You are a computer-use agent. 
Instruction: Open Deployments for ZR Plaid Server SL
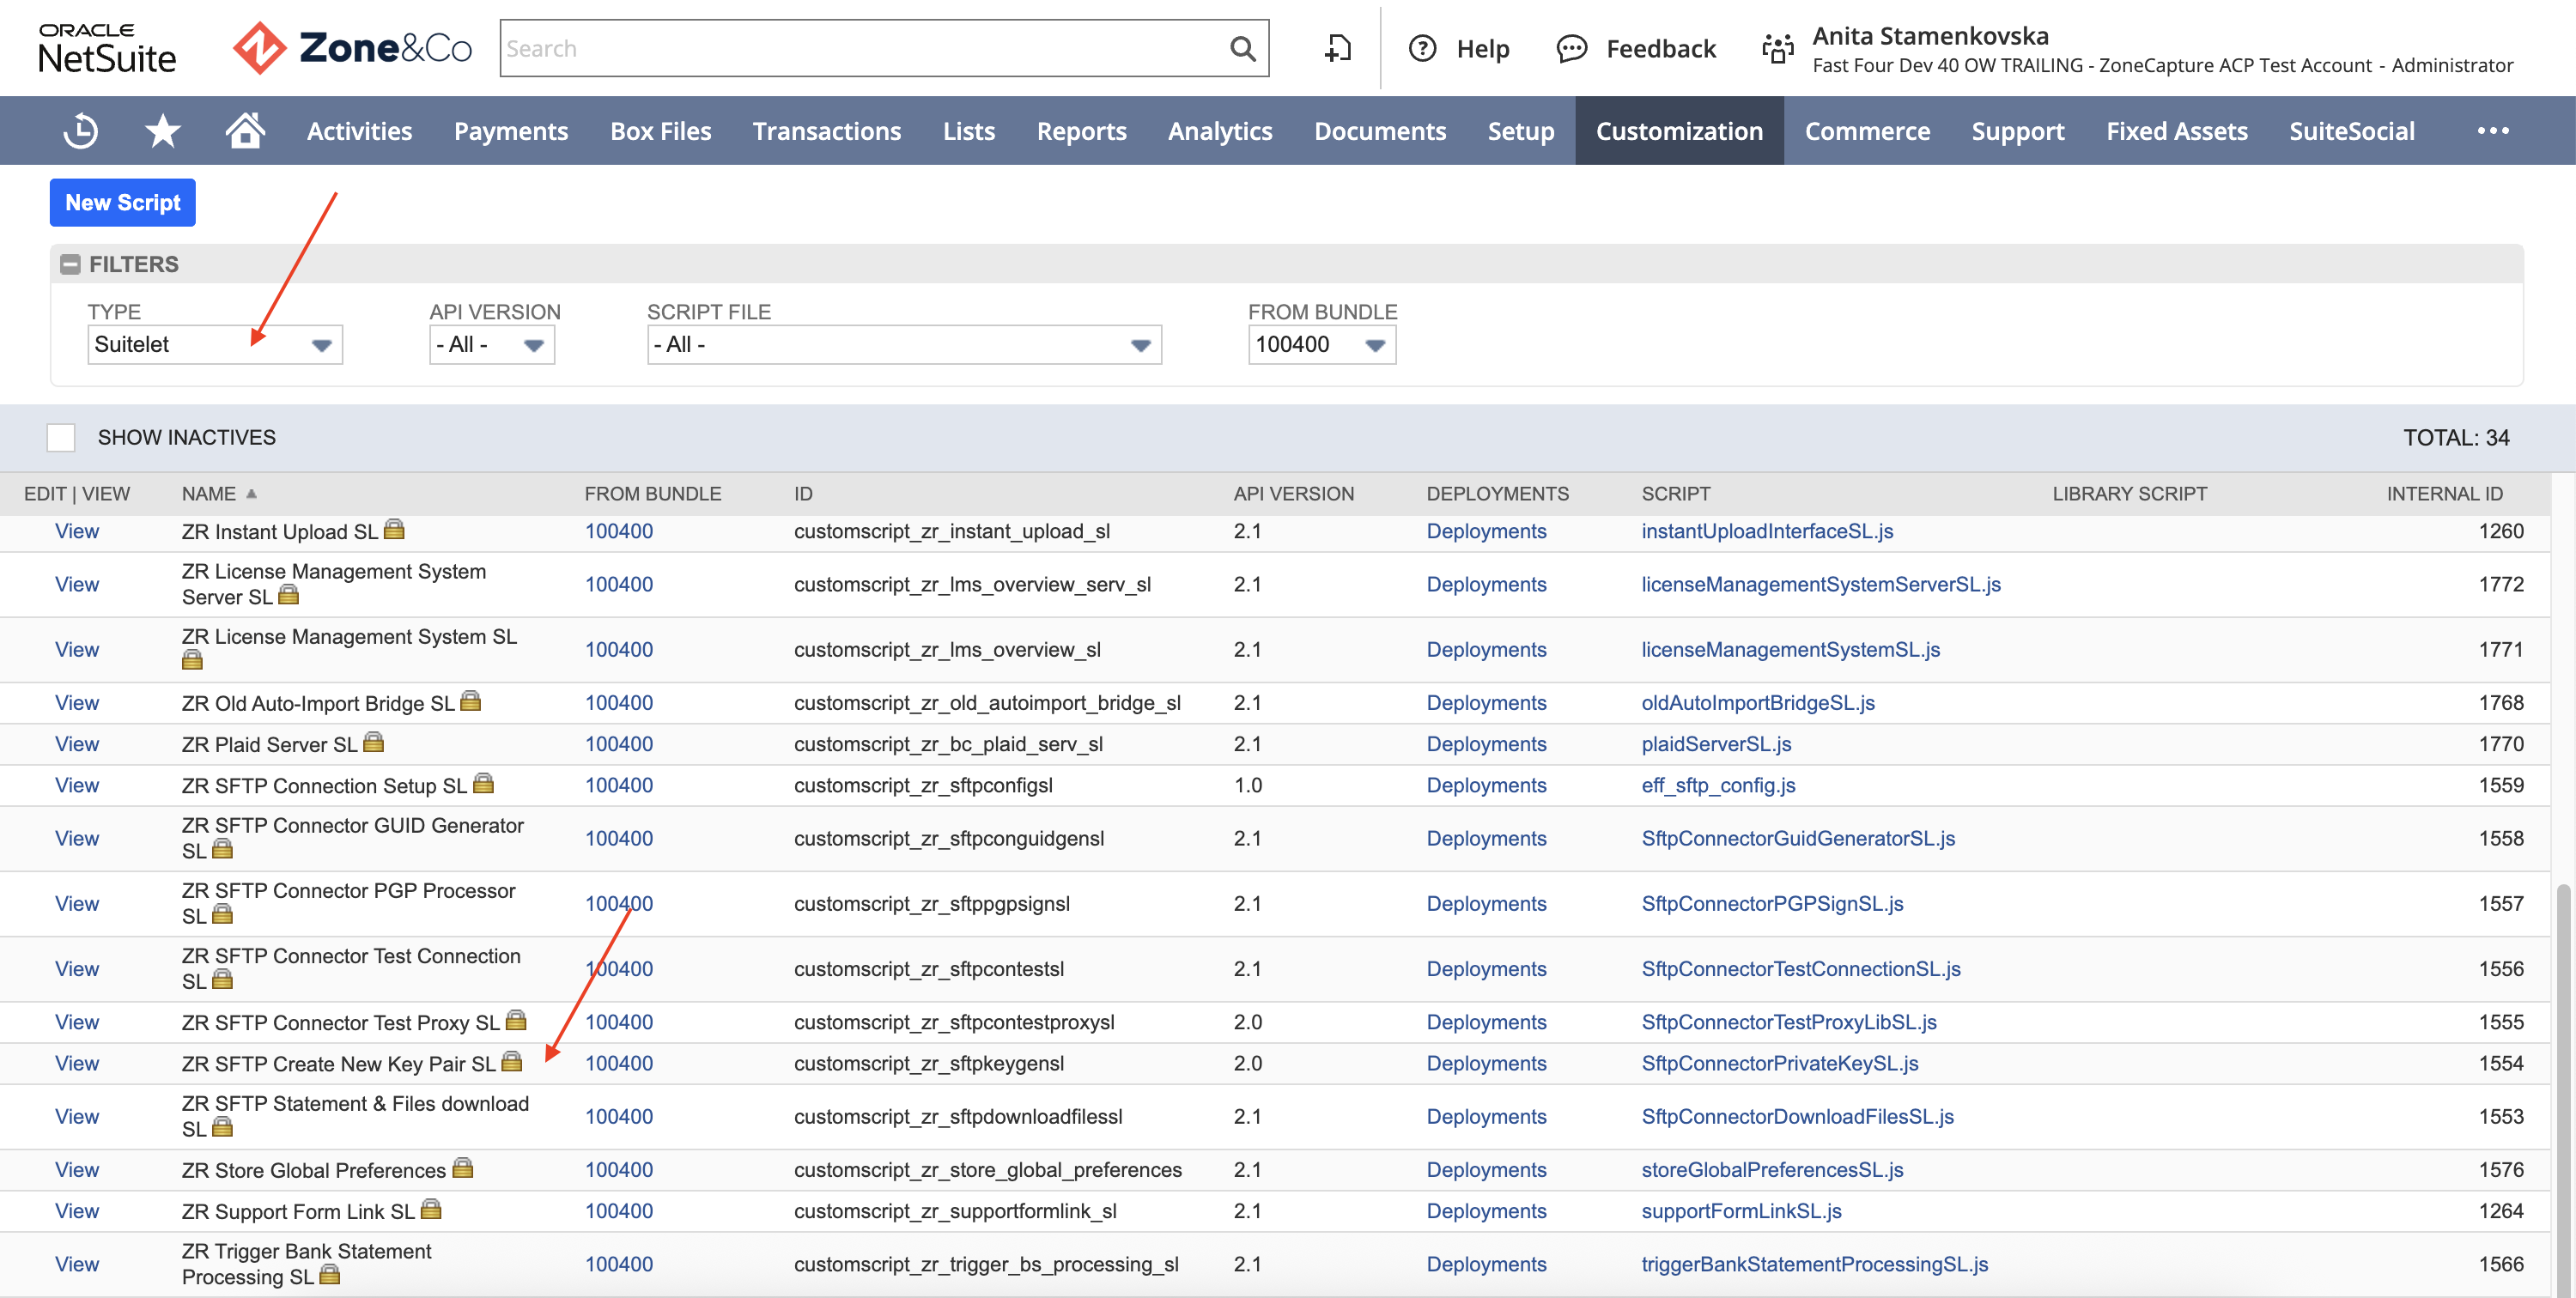click(1486, 744)
